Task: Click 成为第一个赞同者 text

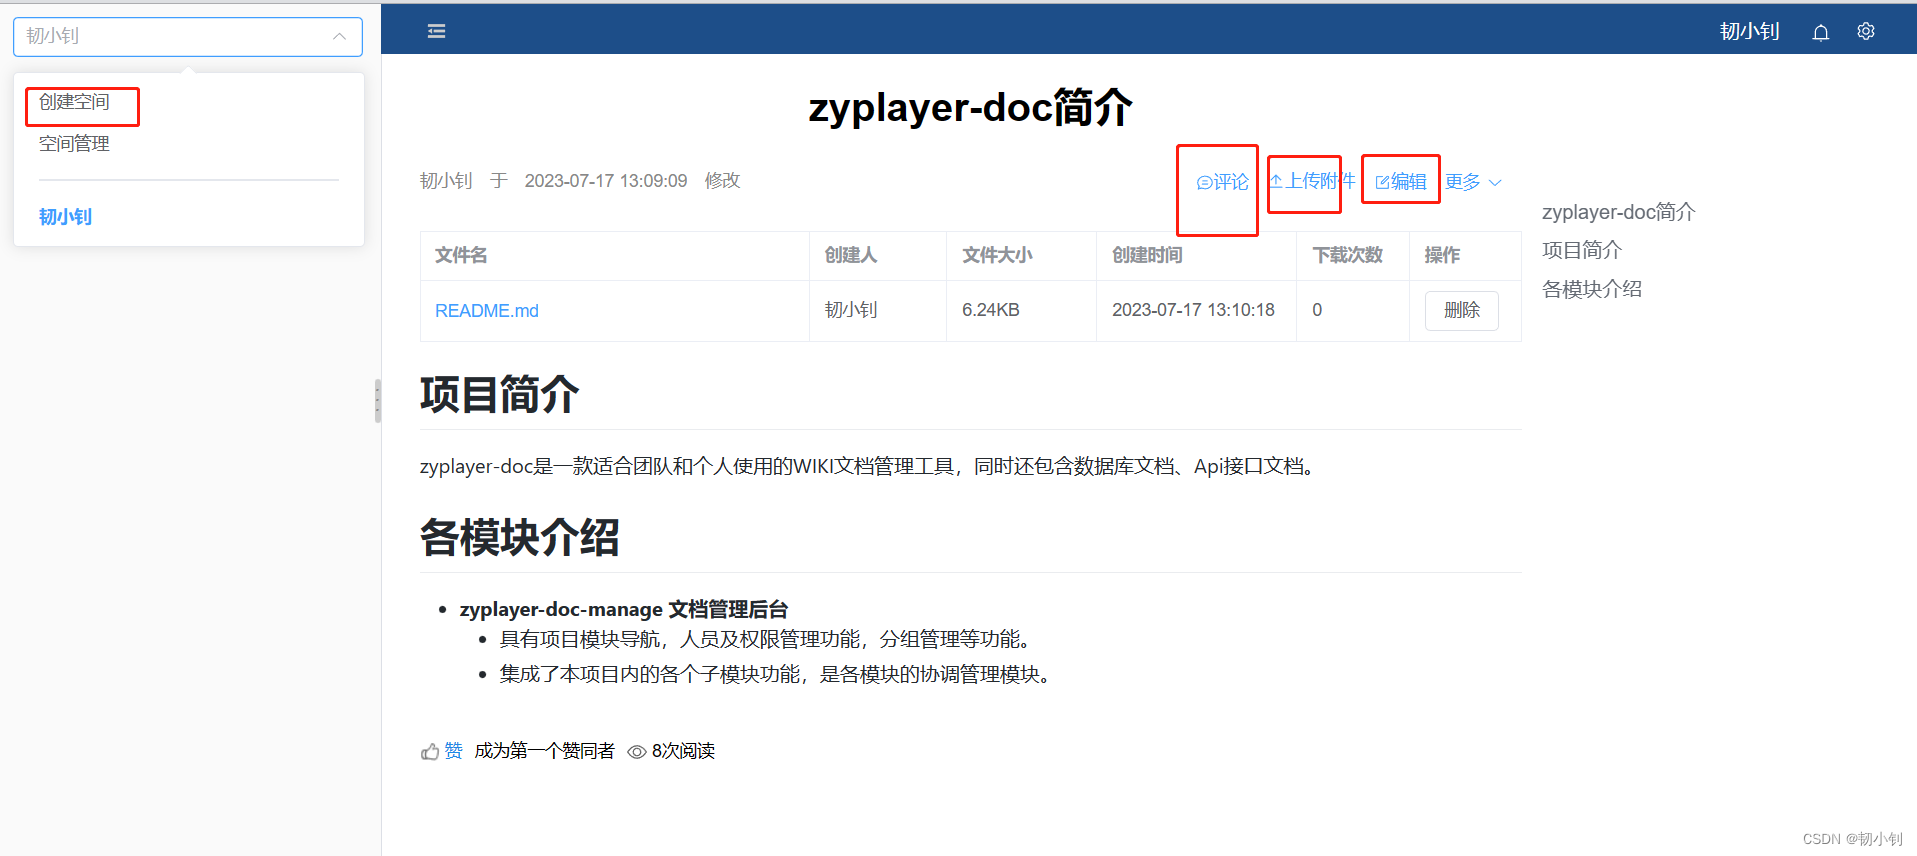Action: [544, 751]
